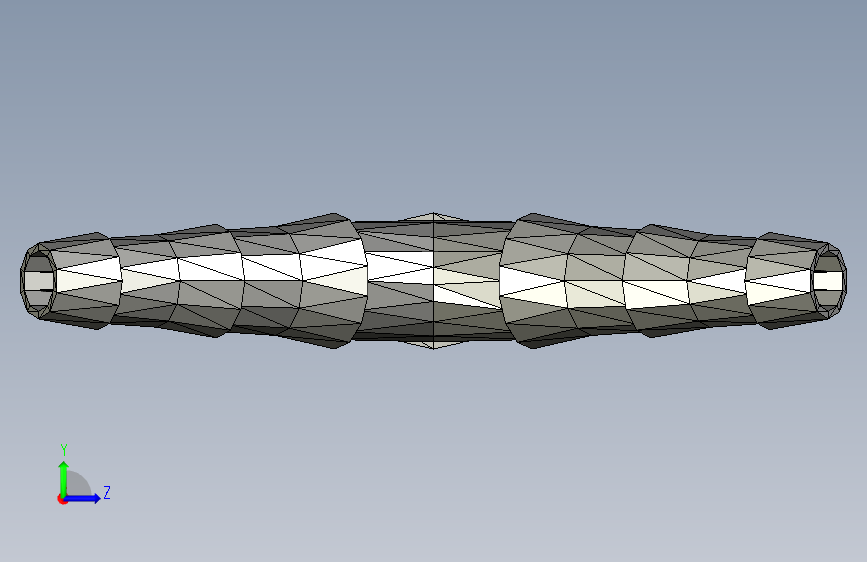Click the Z label of the axis triad
This screenshot has width=867, height=562.
[107, 492]
